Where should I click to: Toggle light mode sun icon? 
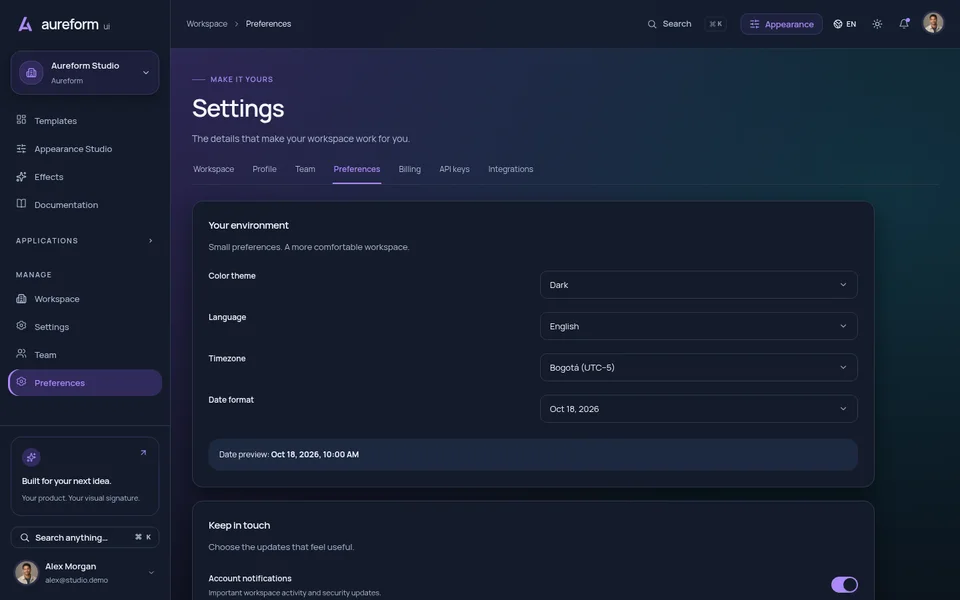877,24
